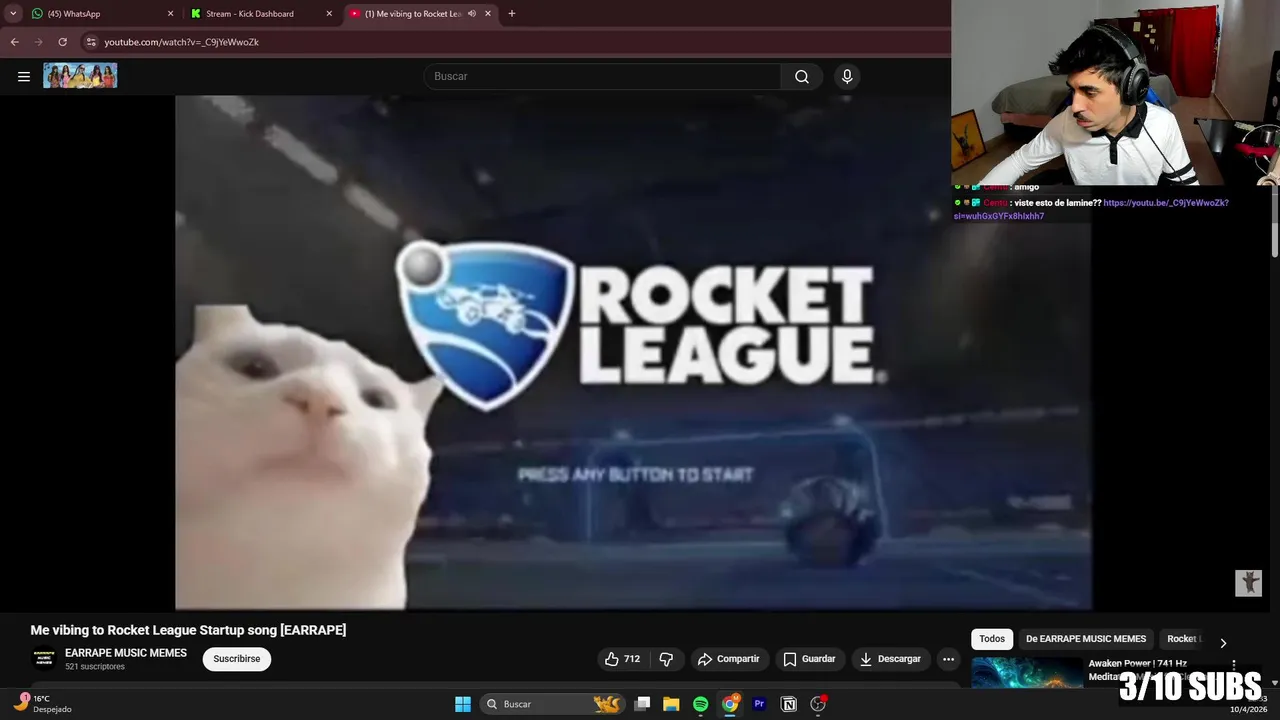Start voice search with microphone icon
The height and width of the screenshot is (720, 1280).
pyautogui.click(x=847, y=76)
